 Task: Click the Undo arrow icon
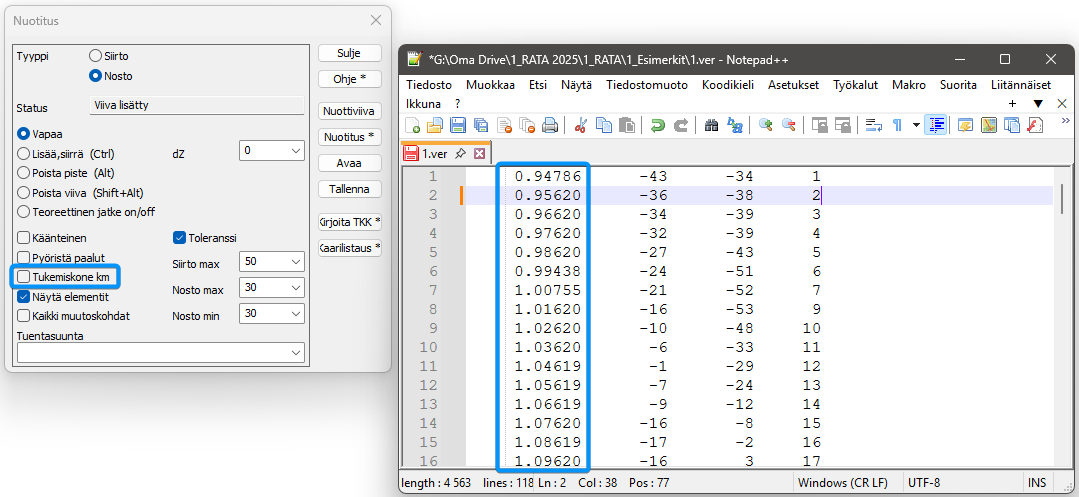tap(657, 125)
